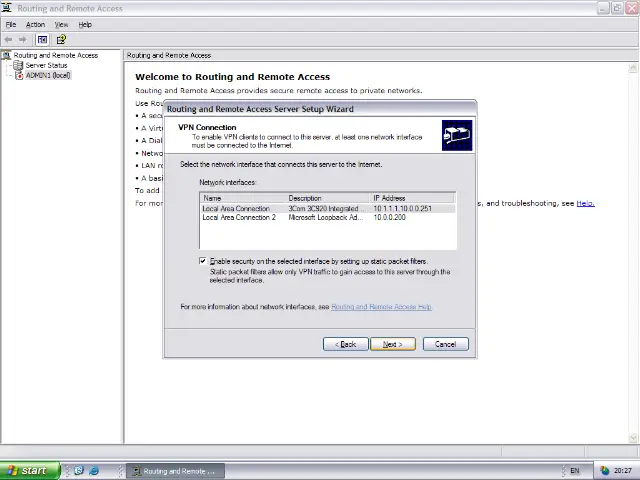Click the details pane scroll down arrow

coord(633,438)
